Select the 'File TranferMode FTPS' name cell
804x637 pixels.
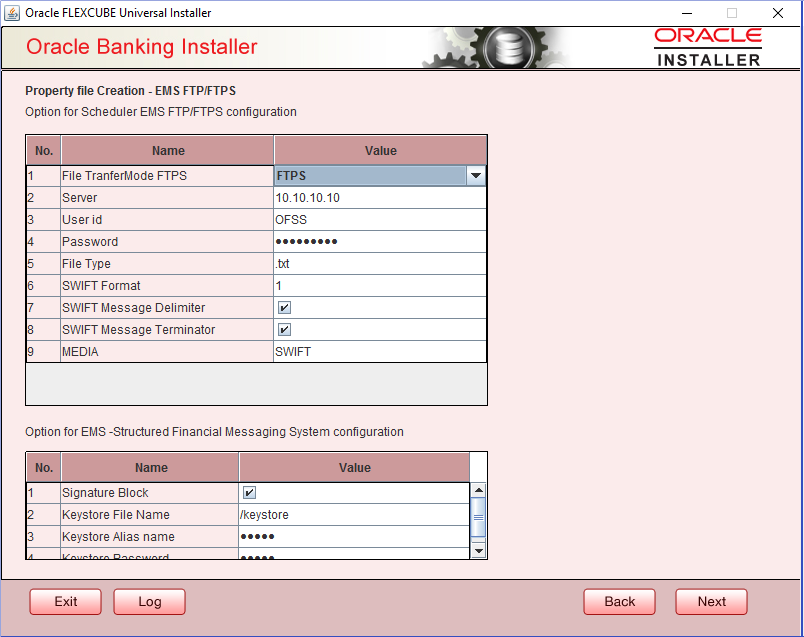[167, 176]
